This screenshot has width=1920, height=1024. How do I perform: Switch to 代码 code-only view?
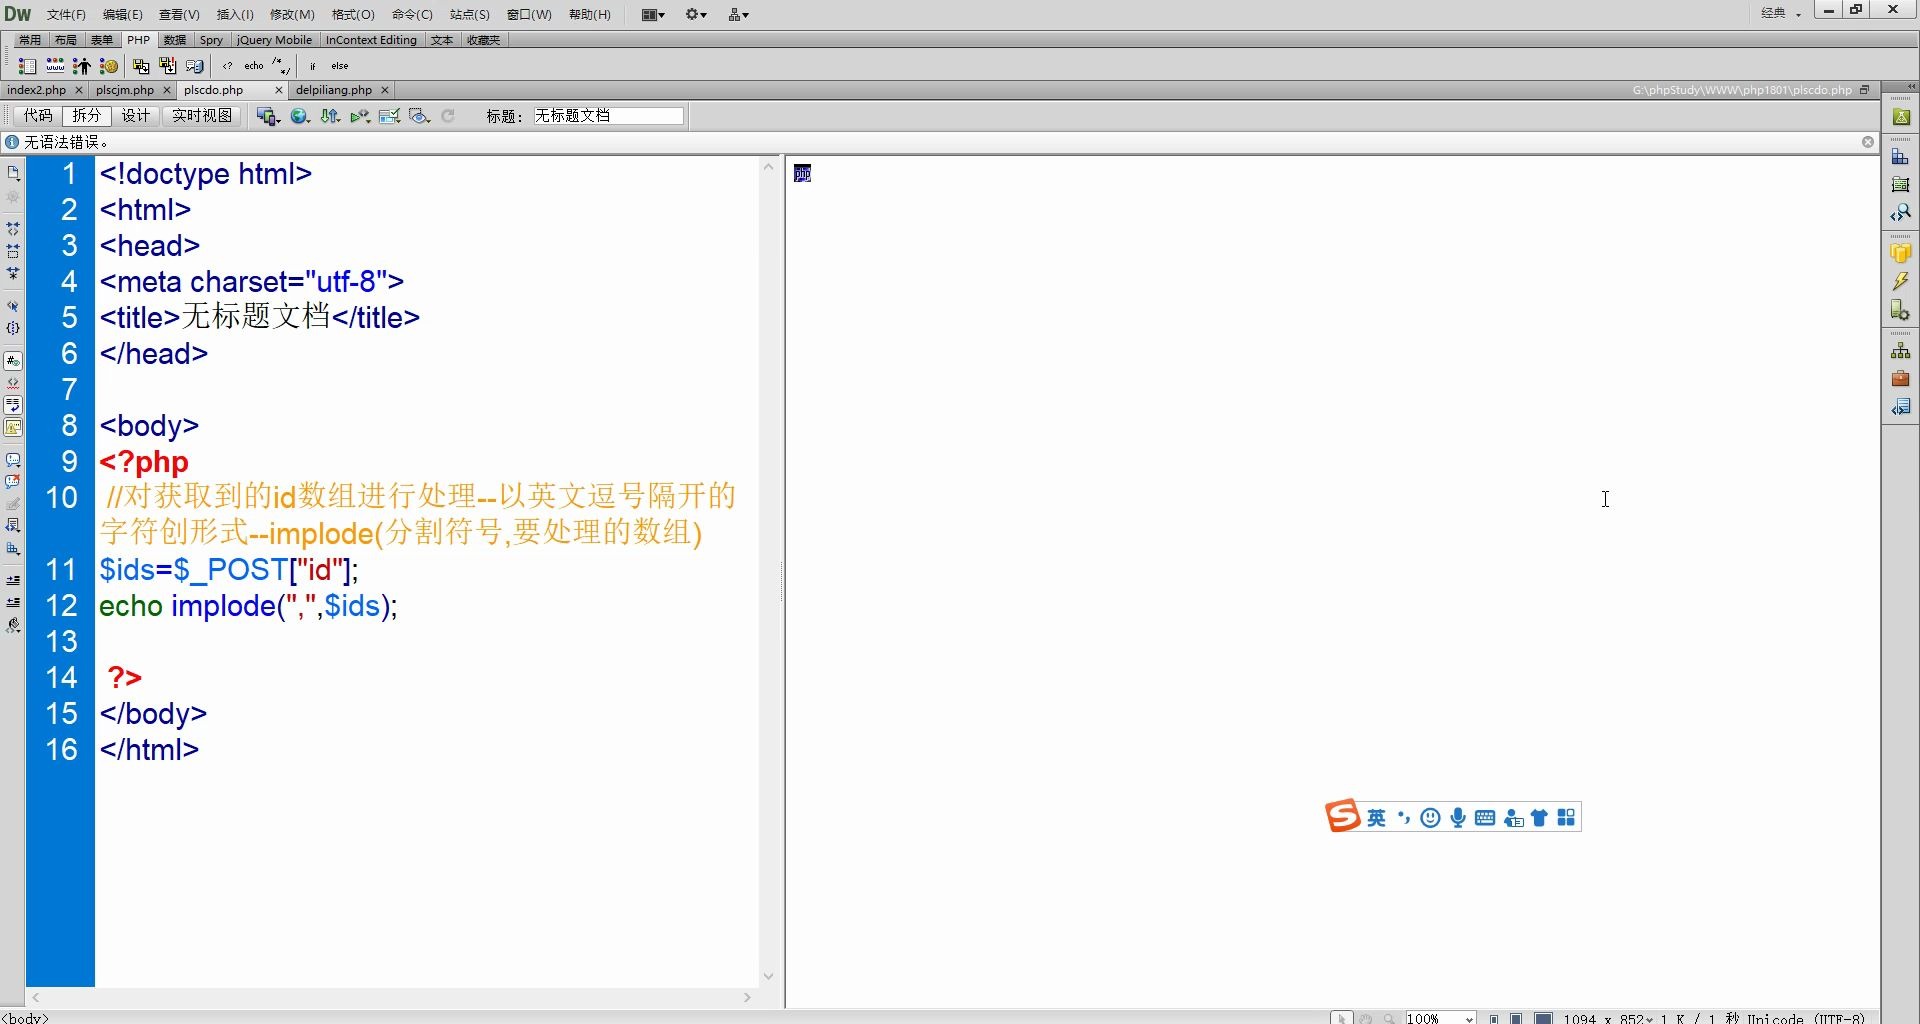(x=38, y=115)
